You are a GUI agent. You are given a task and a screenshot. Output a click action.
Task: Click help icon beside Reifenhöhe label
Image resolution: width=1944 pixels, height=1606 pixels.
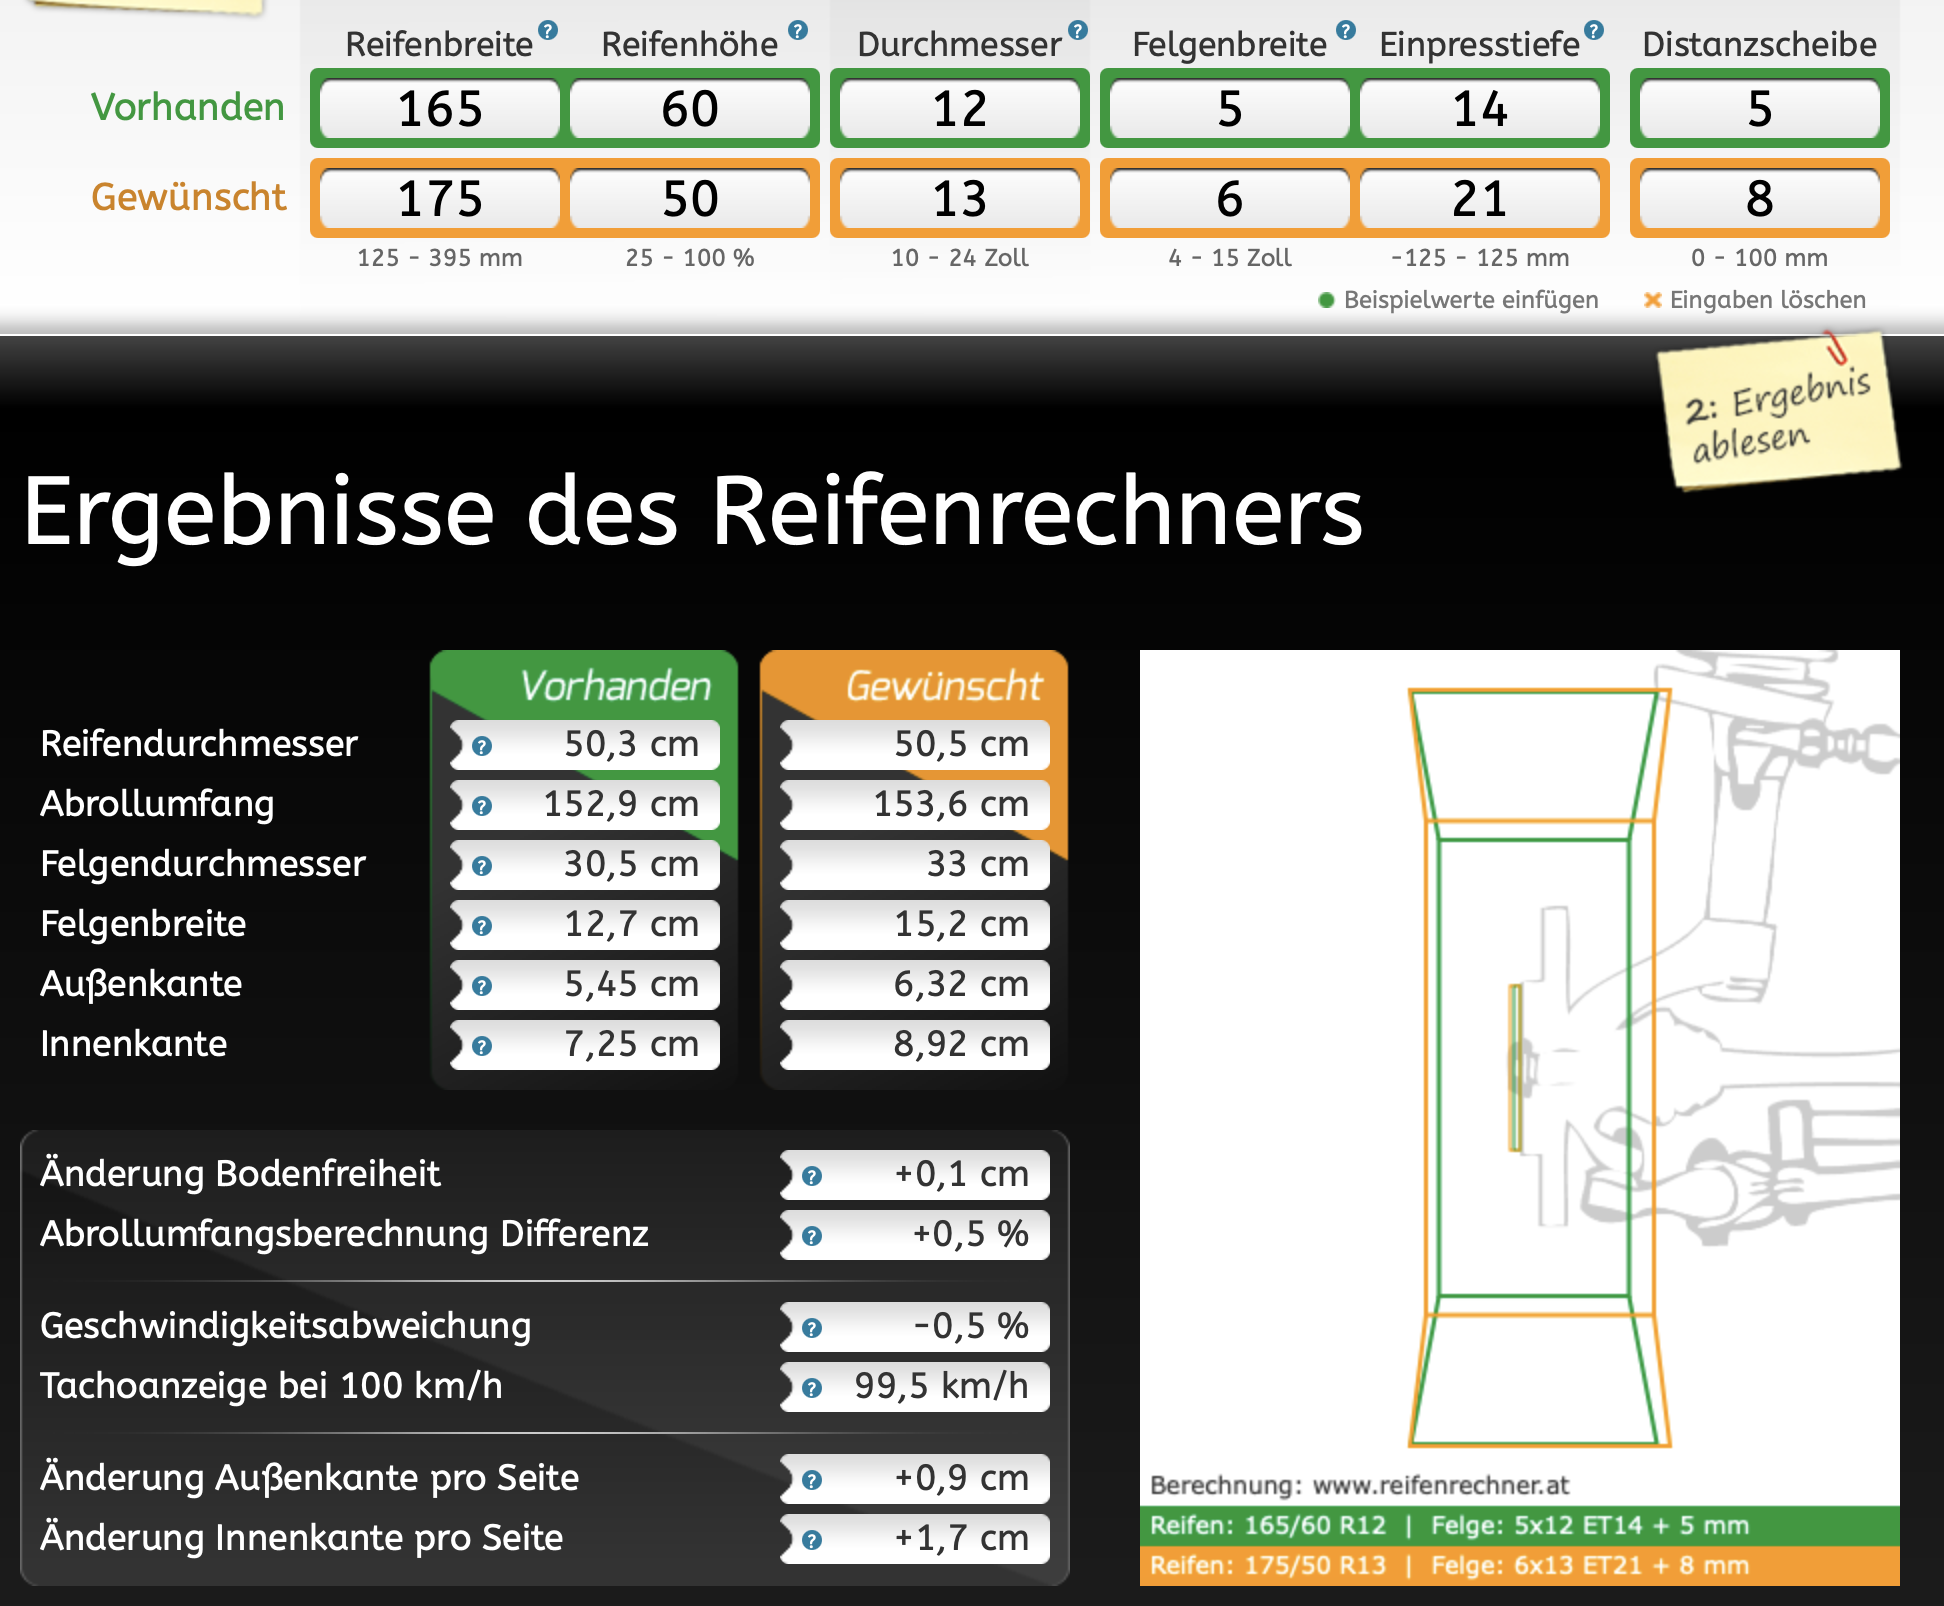(x=797, y=30)
